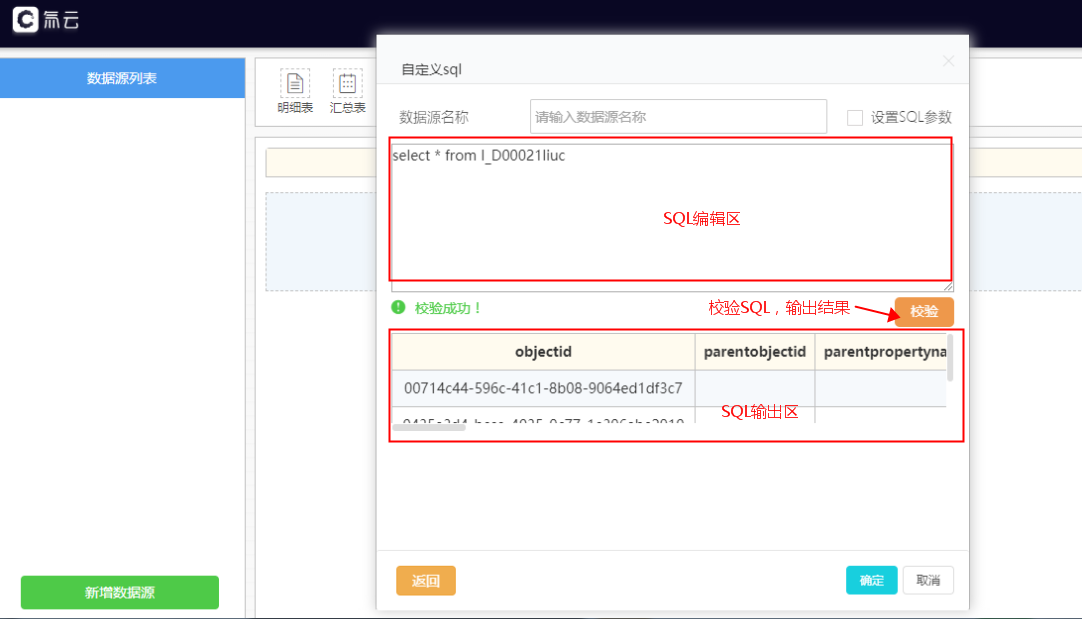This screenshot has width=1082, height=619.
Task: Enable the 设置SQL参数 checkbox
Action: 855,117
